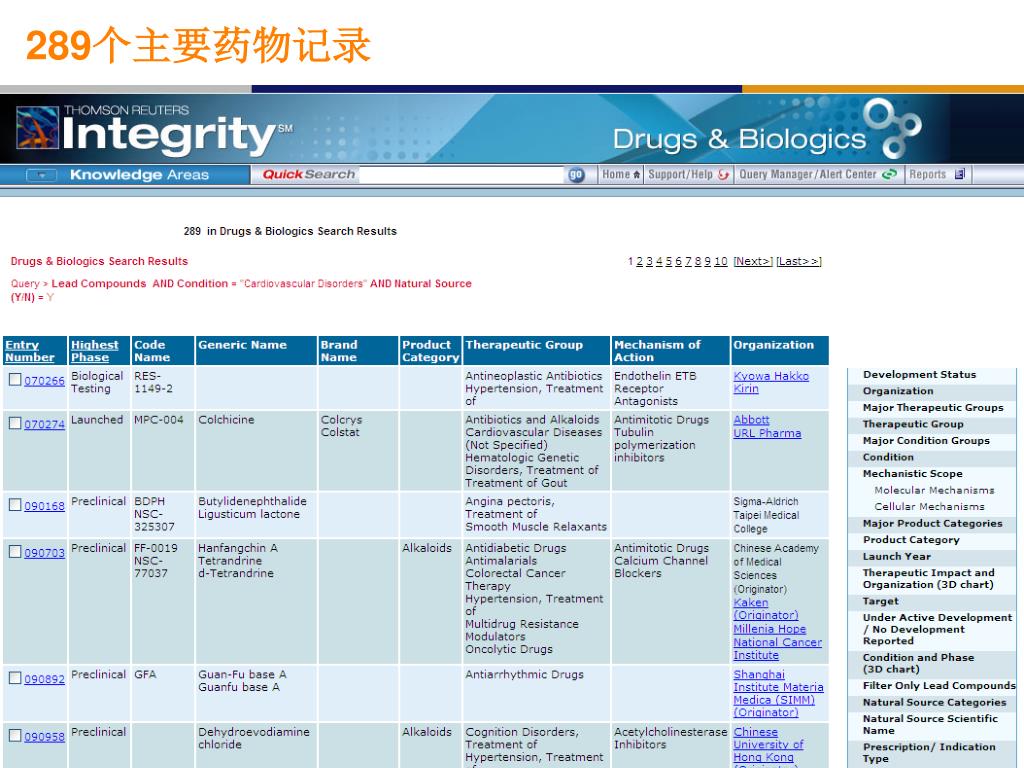
Task: Select Development Status in the sidebar
Action: pos(919,374)
